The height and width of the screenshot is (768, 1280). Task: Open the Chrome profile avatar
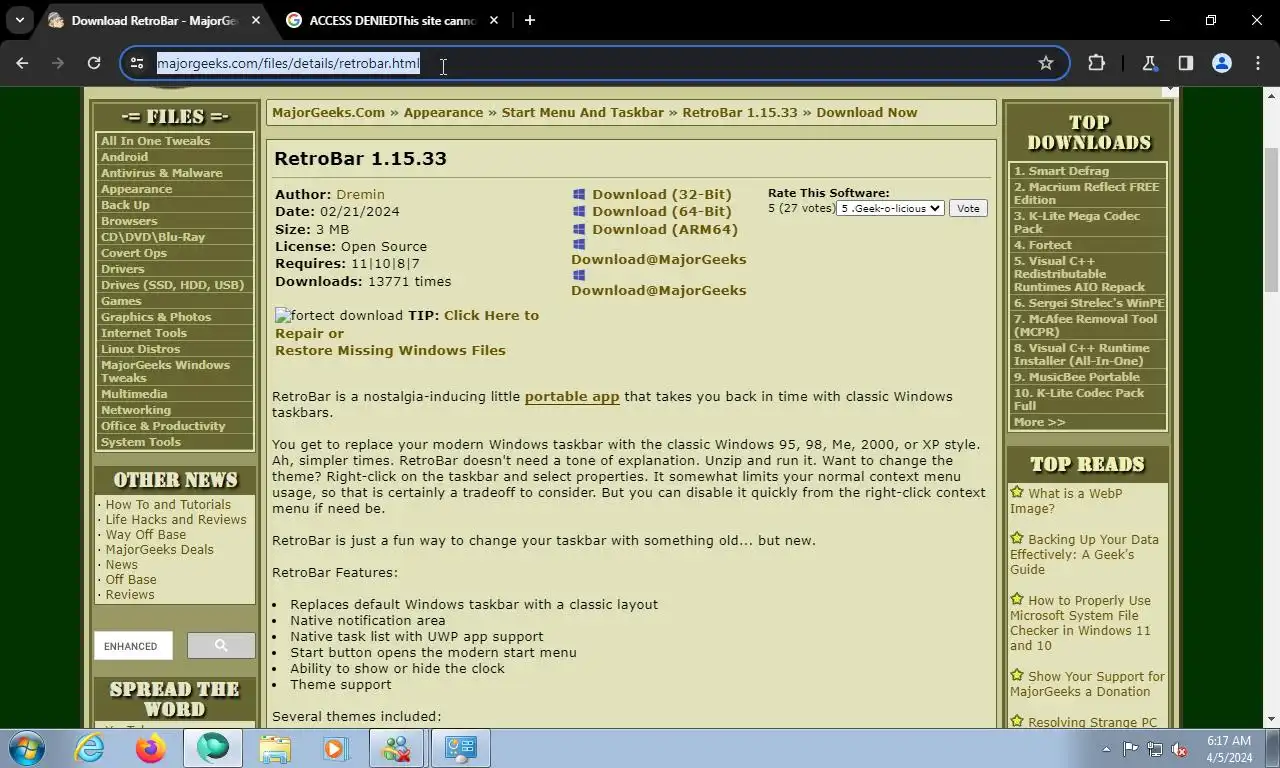[x=1222, y=63]
